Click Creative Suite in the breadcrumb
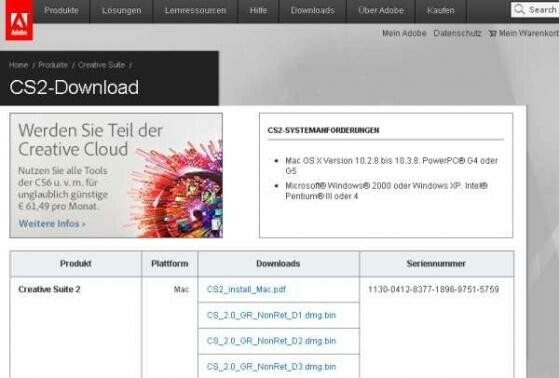The image size is (559, 378). click(x=101, y=65)
